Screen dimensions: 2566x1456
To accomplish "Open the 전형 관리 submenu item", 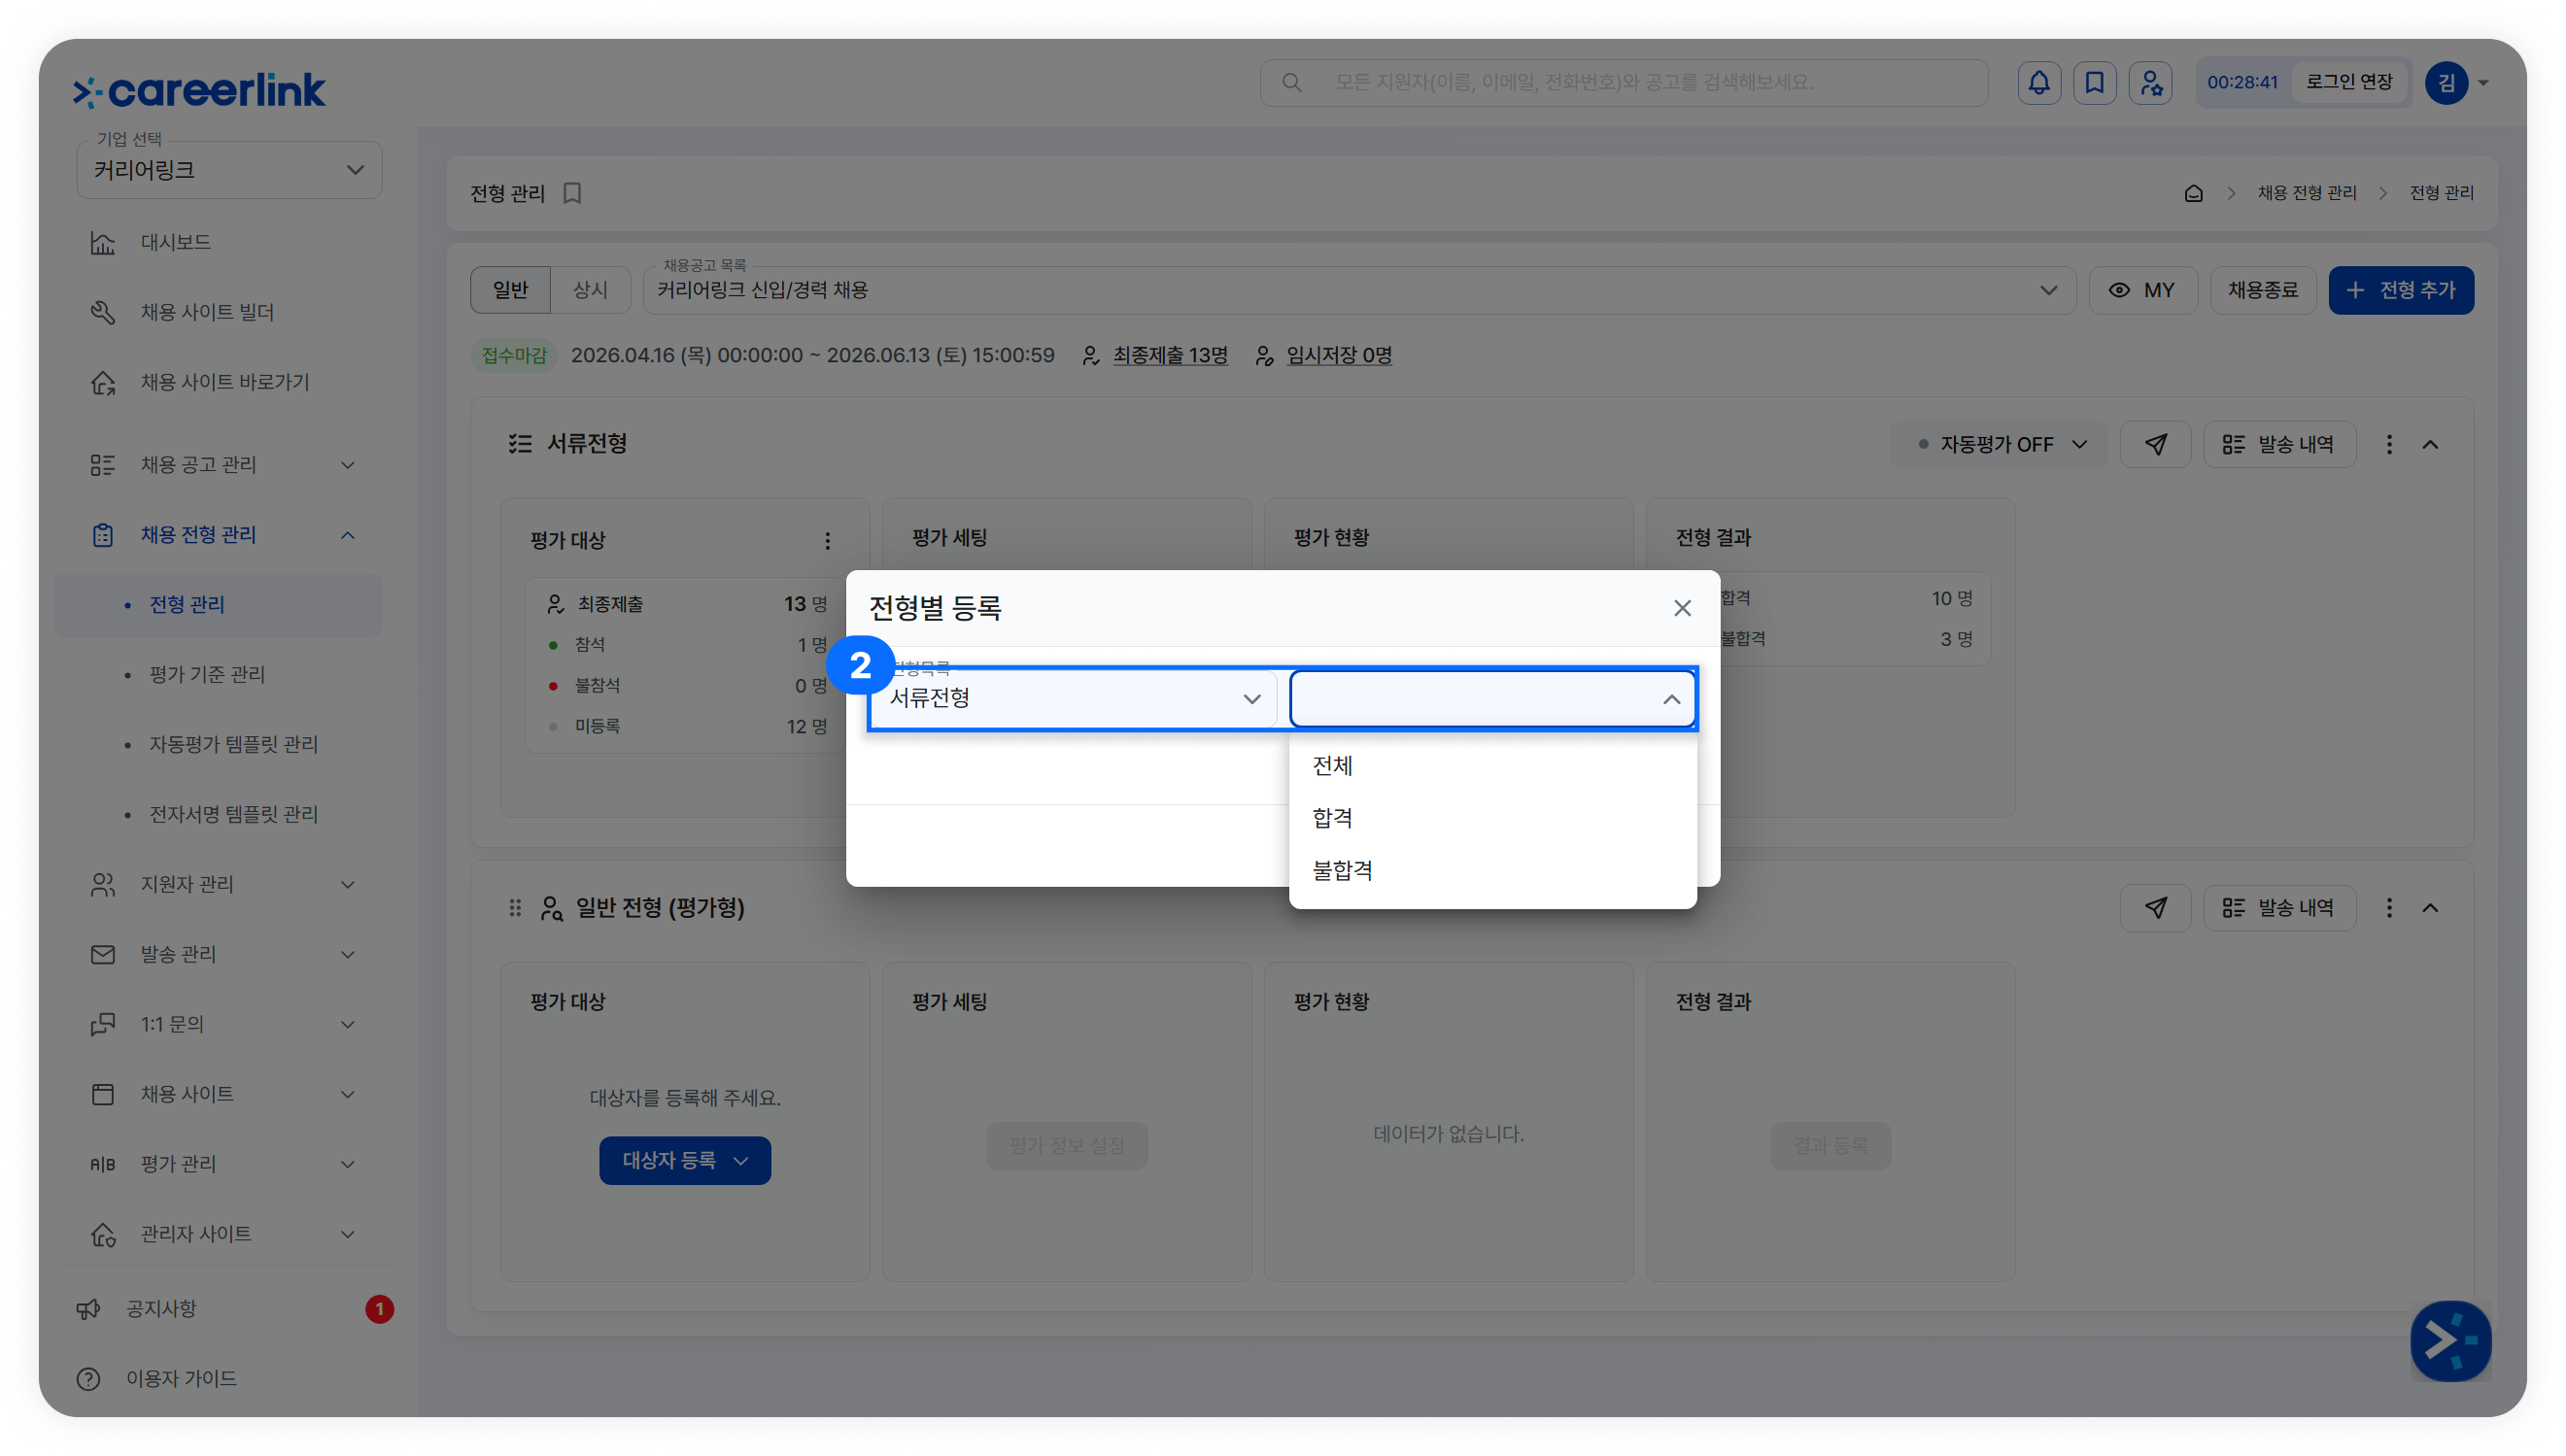I will click(218, 604).
